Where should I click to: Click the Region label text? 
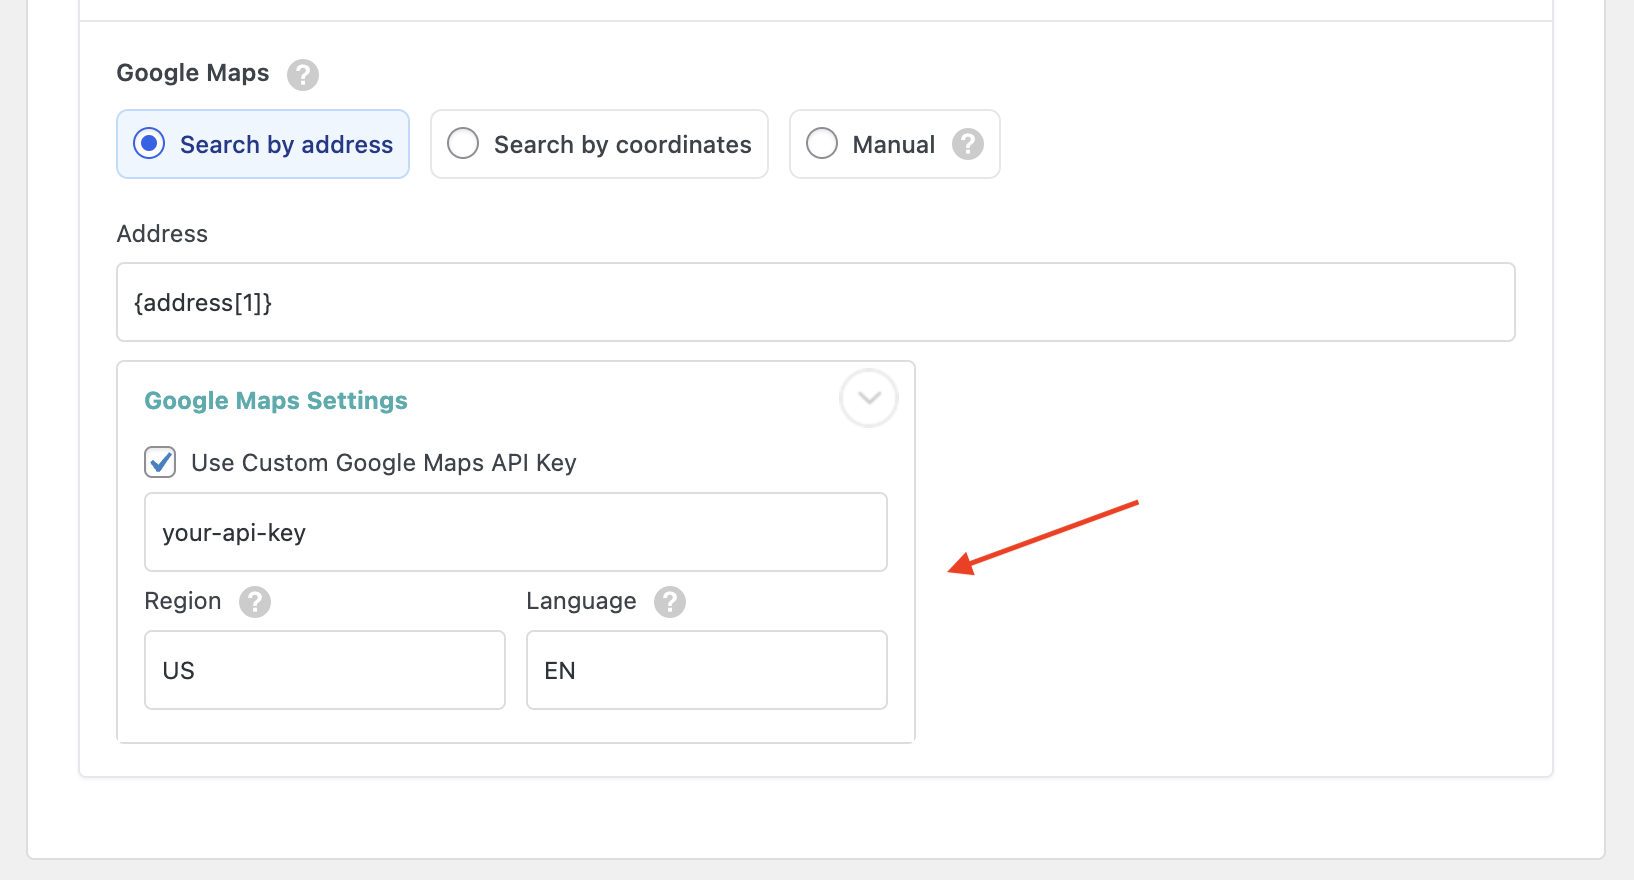coord(183,601)
